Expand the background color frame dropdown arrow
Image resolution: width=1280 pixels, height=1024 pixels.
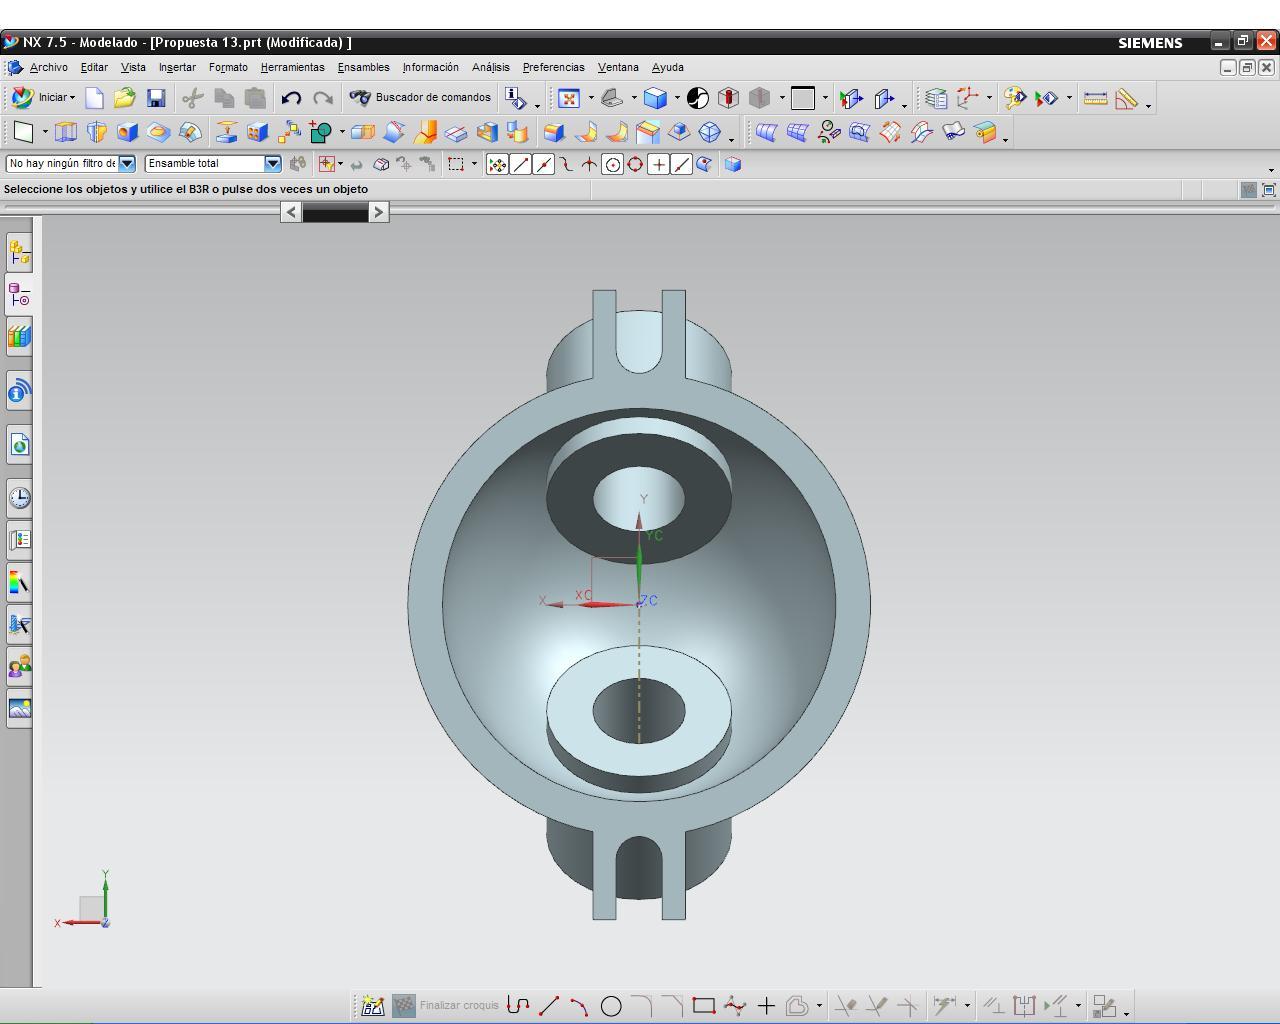coord(825,98)
